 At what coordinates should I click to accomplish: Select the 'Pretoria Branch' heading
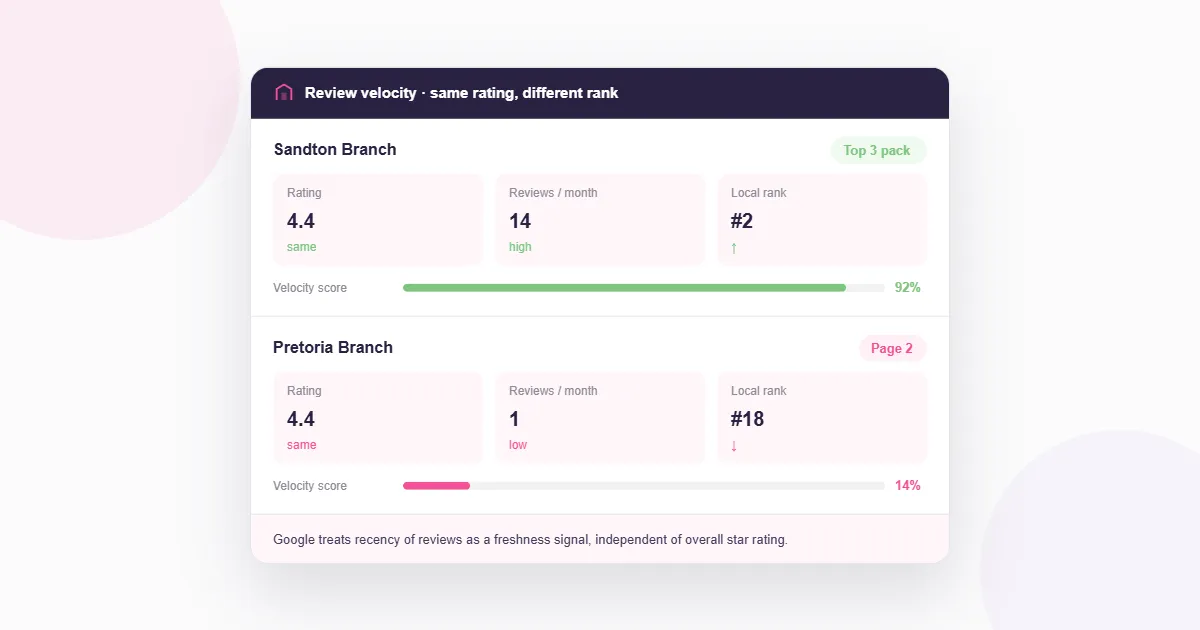click(x=333, y=347)
